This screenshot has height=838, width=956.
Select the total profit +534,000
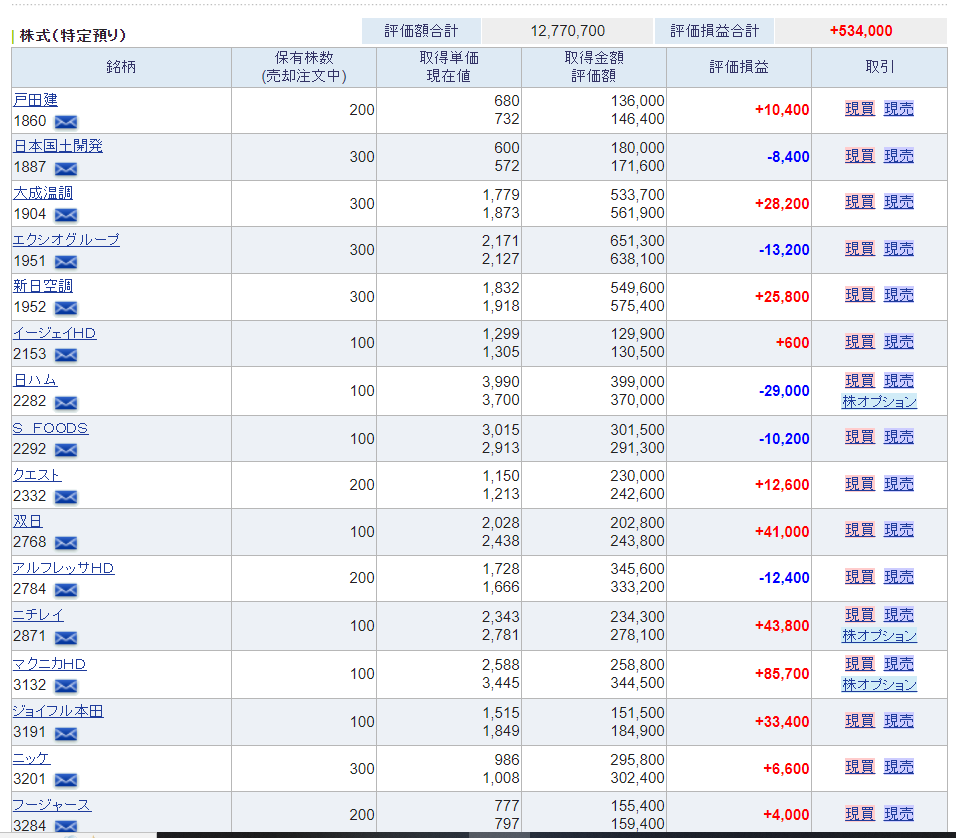click(x=861, y=31)
